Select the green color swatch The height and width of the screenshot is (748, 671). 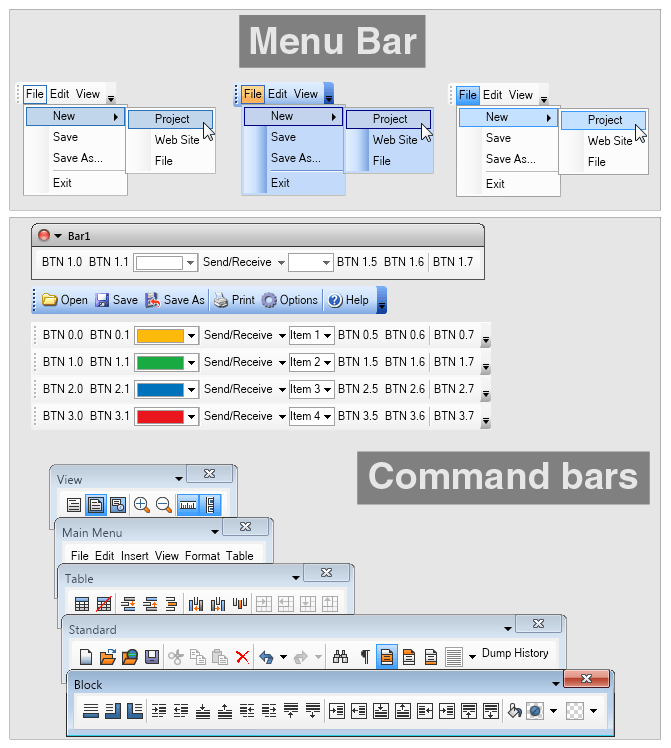coord(159,362)
